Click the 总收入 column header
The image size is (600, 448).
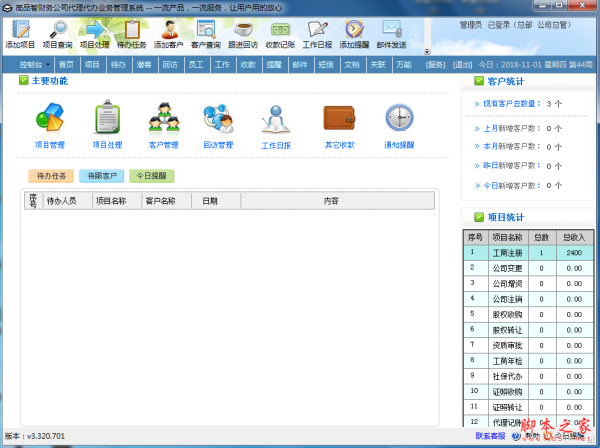pyautogui.click(x=574, y=238)
